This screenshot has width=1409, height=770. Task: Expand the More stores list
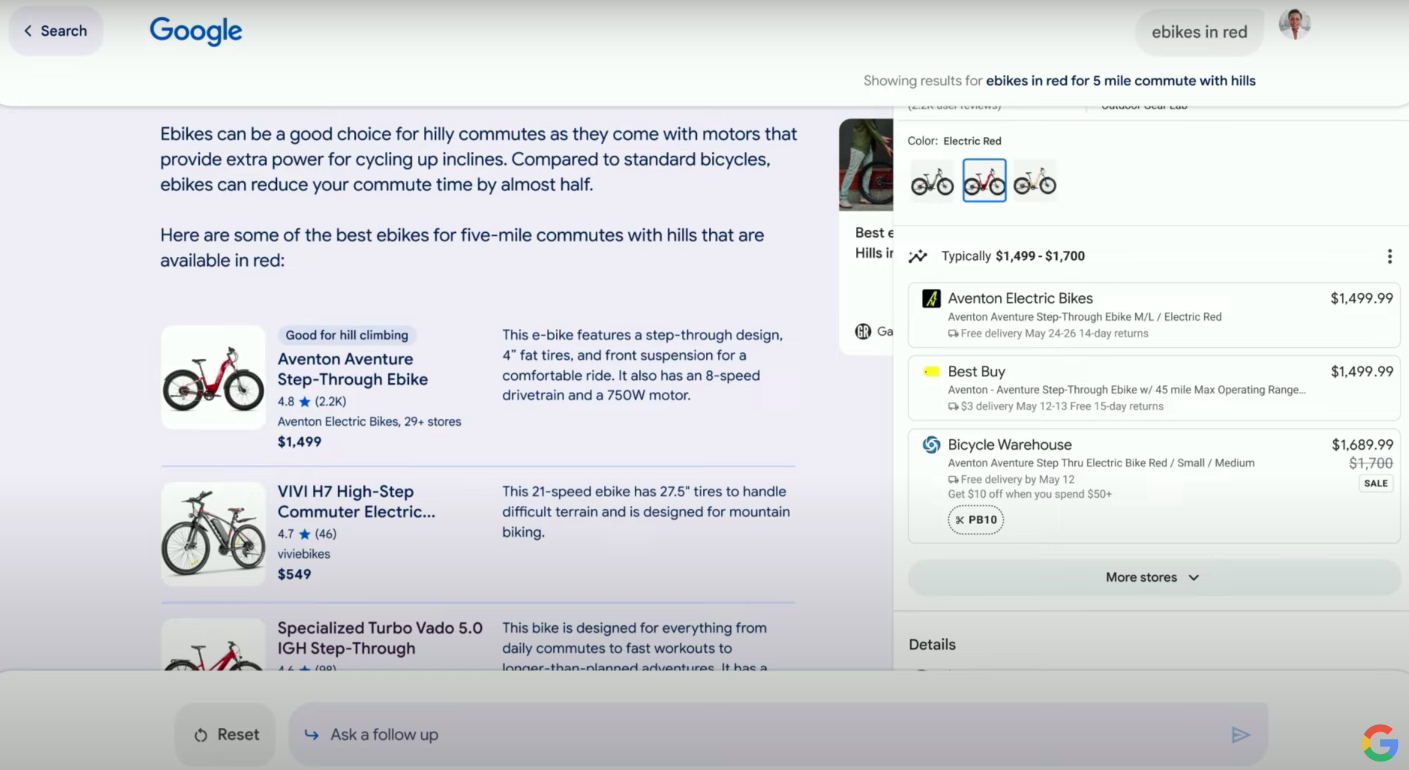click(1154, 577)
